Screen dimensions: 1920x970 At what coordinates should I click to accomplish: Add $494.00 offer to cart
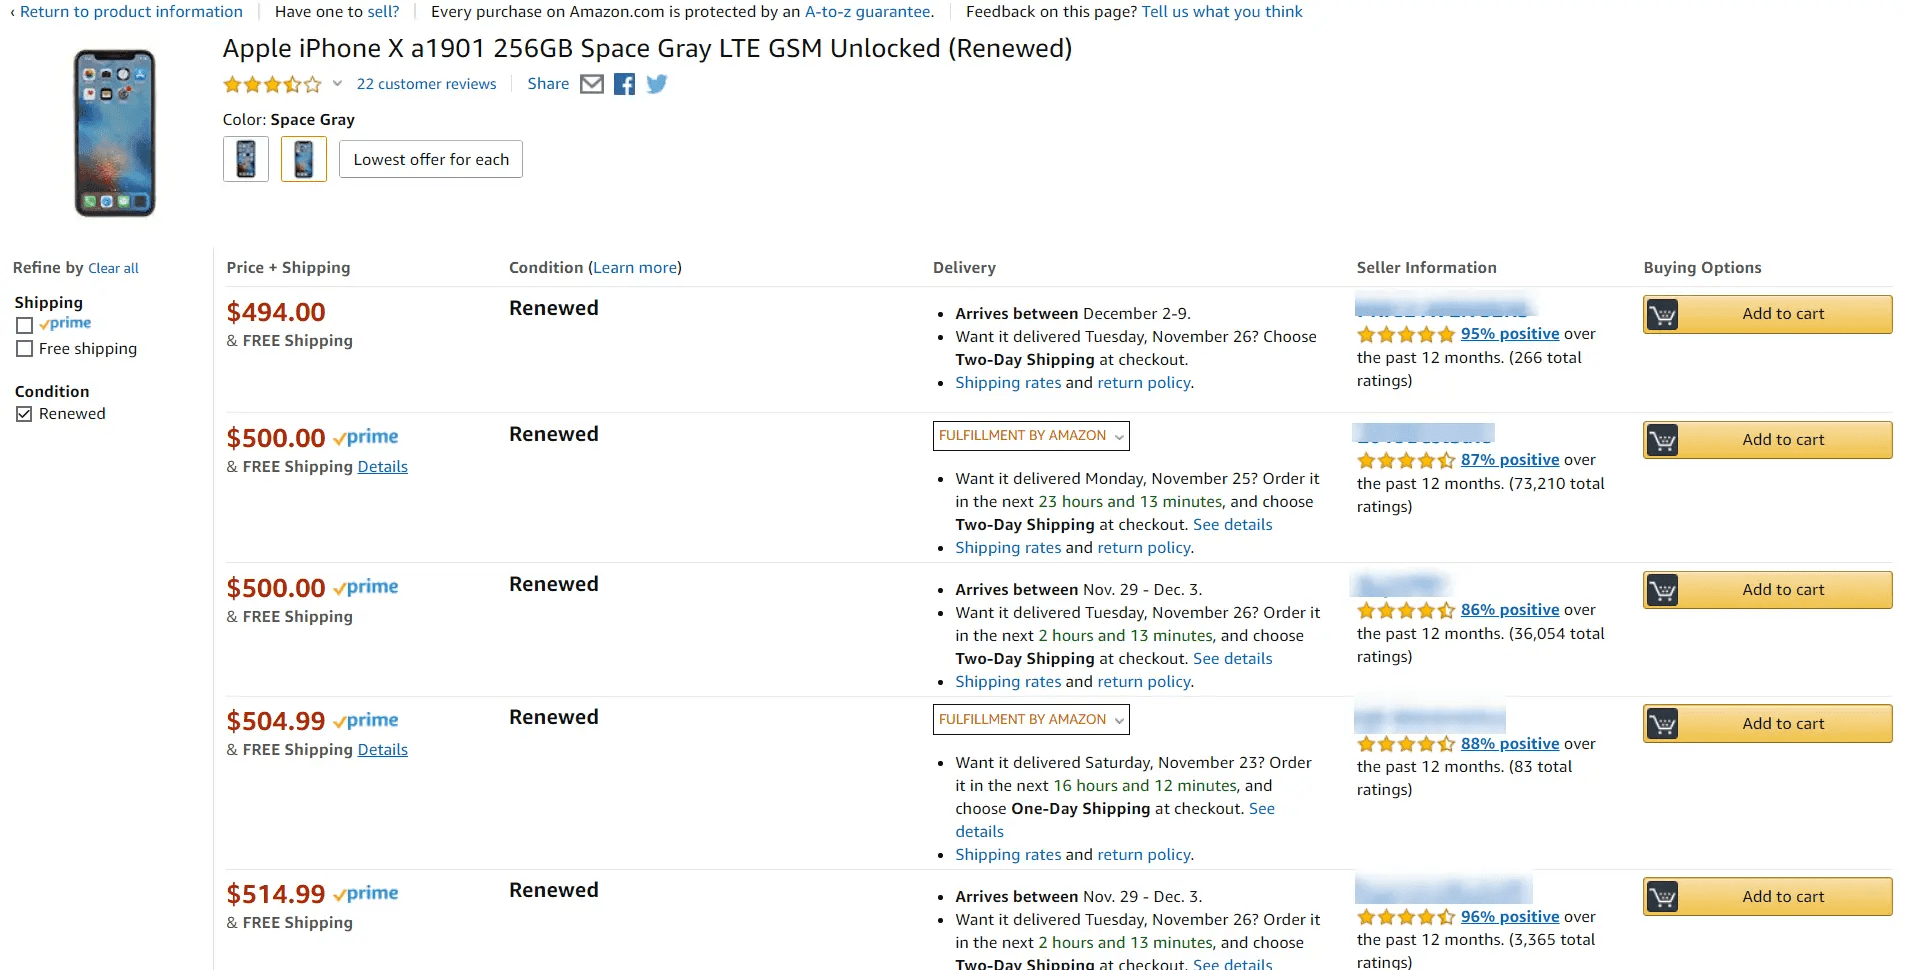coord(1768,314)
